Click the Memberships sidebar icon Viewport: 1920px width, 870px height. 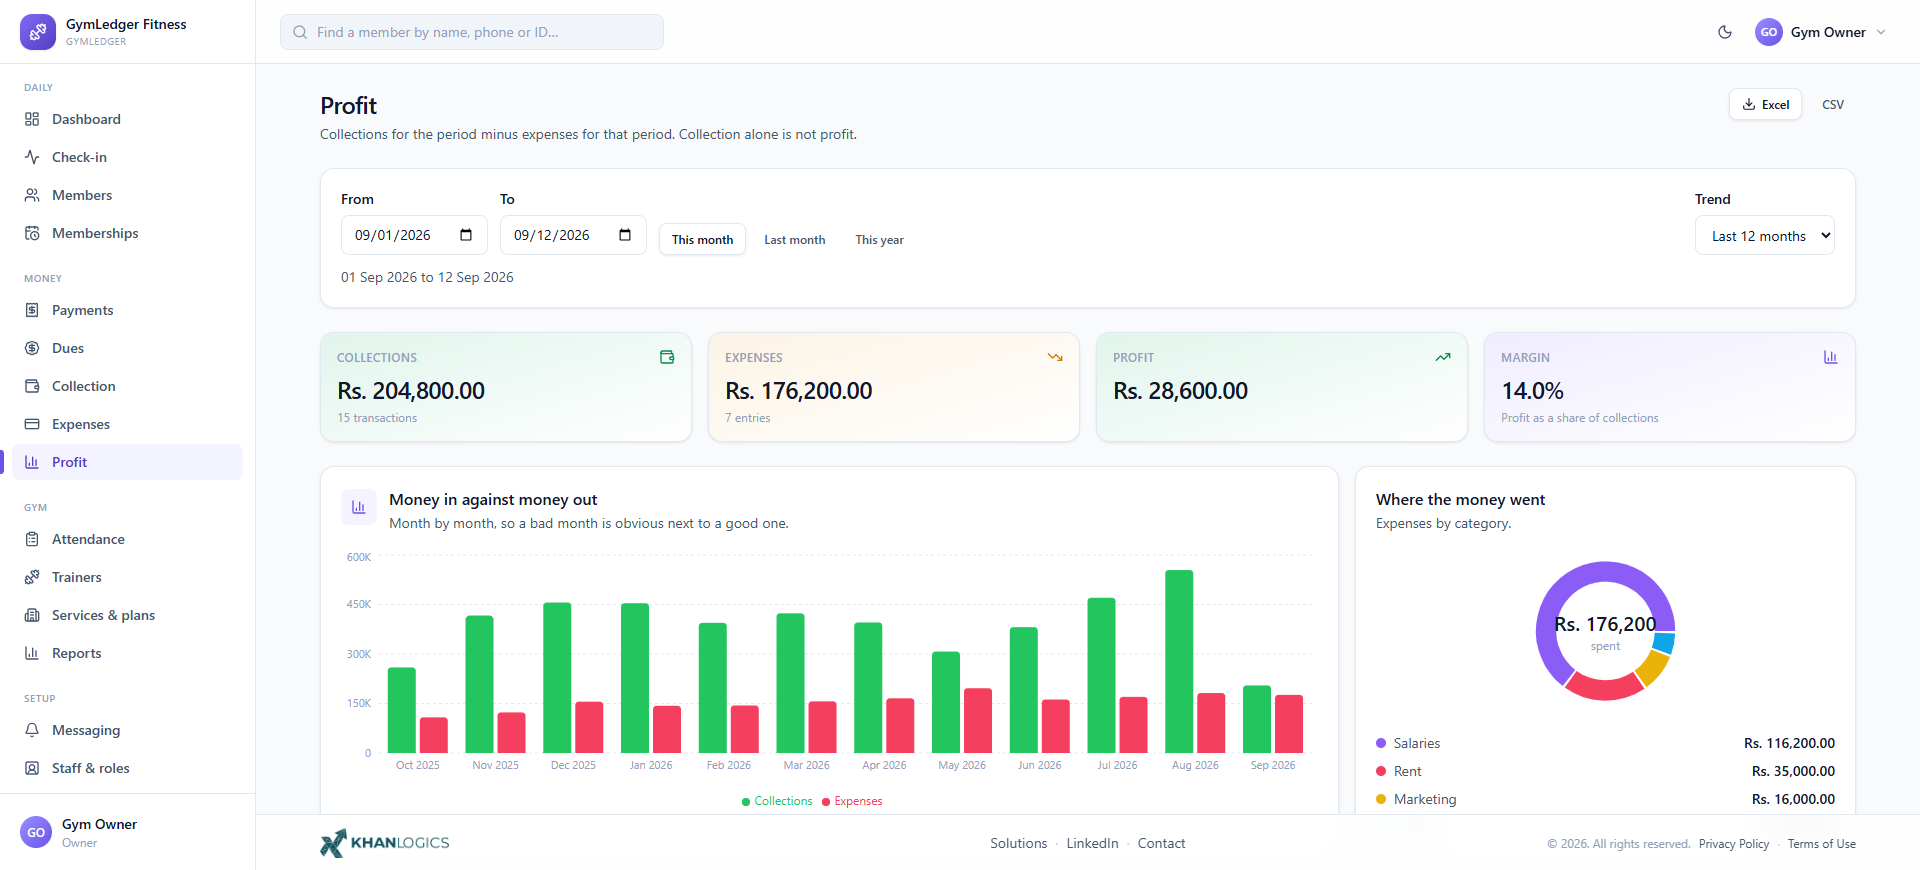pyautogui.click(x=32, y=233)
